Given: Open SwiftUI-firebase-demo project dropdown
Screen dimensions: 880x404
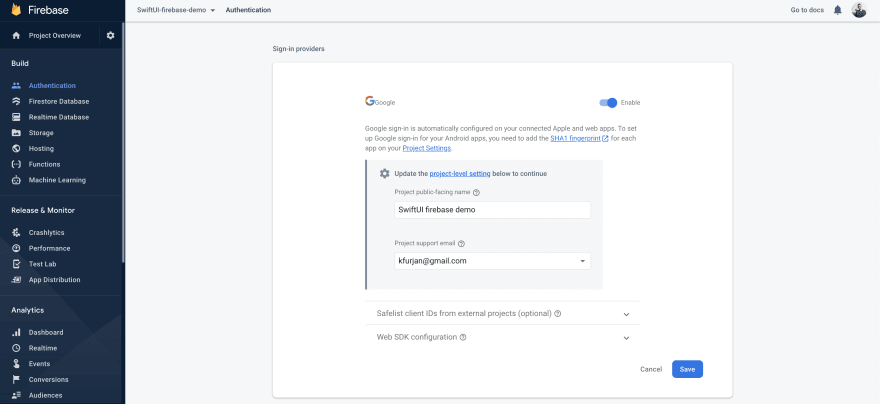Looking at the screenshot, I should click(x=176, y=10).
